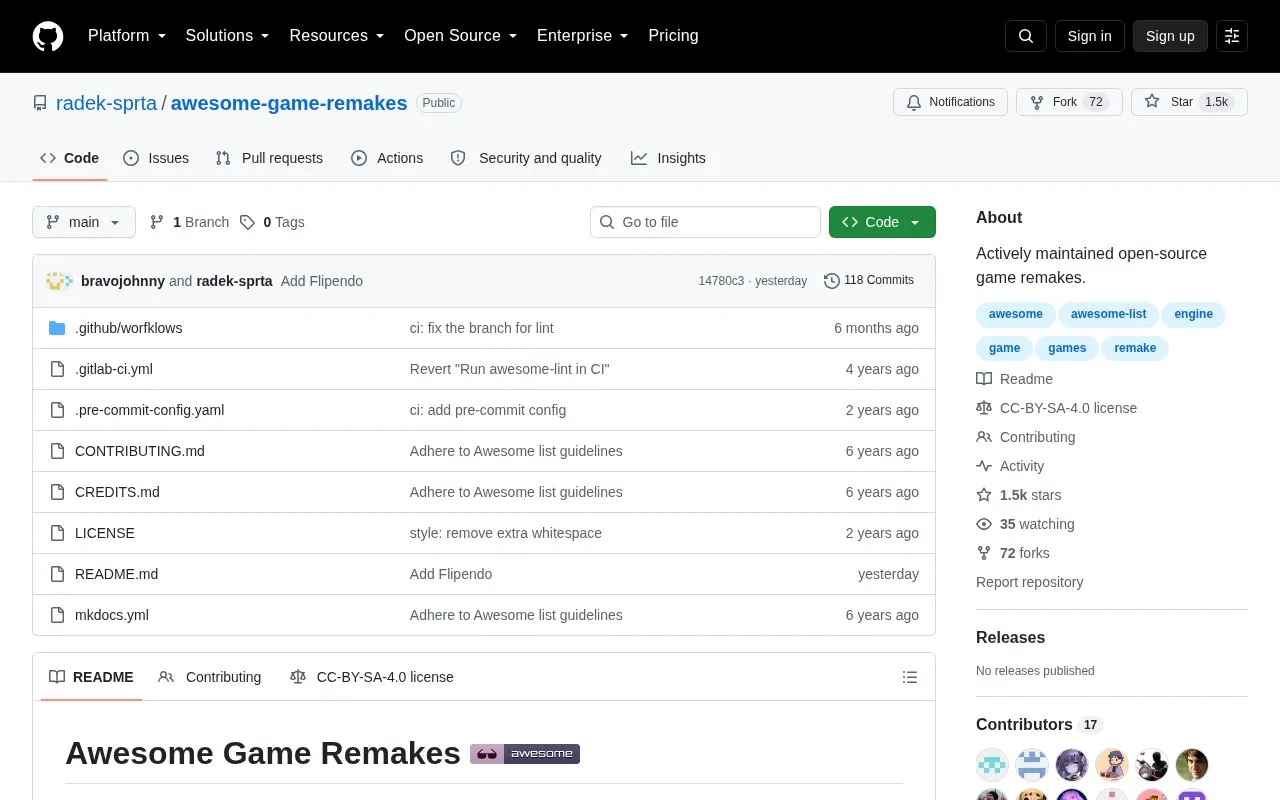
Task: Expand the Resources menu
Action: point(337,36)
